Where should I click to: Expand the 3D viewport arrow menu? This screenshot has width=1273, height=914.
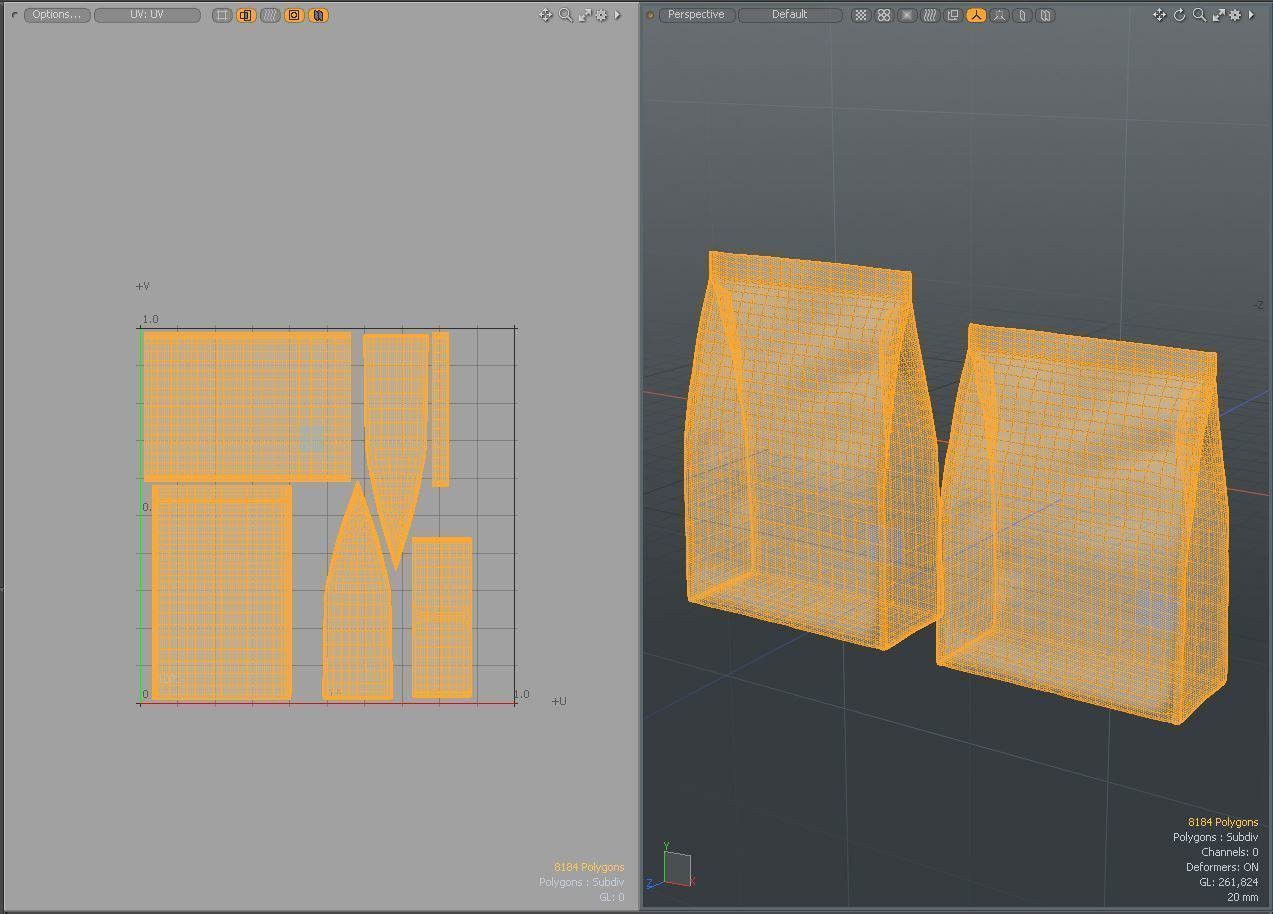(1251, 15)
